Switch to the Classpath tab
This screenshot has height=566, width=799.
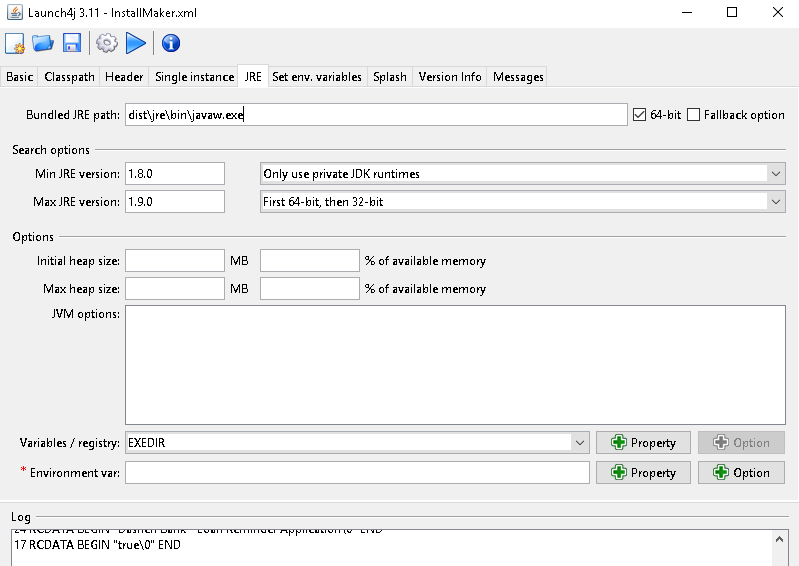tap(69, 77)
